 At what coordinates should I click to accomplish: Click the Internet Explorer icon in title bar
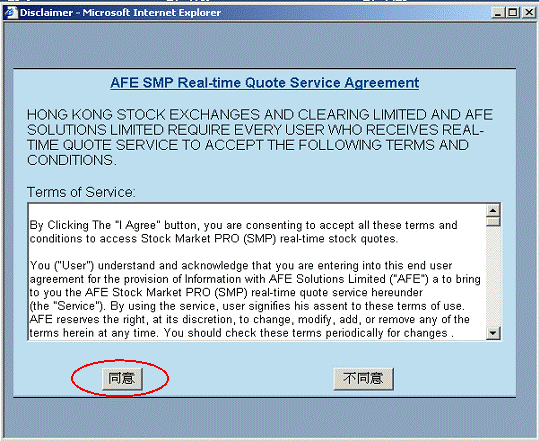(10, 13)
